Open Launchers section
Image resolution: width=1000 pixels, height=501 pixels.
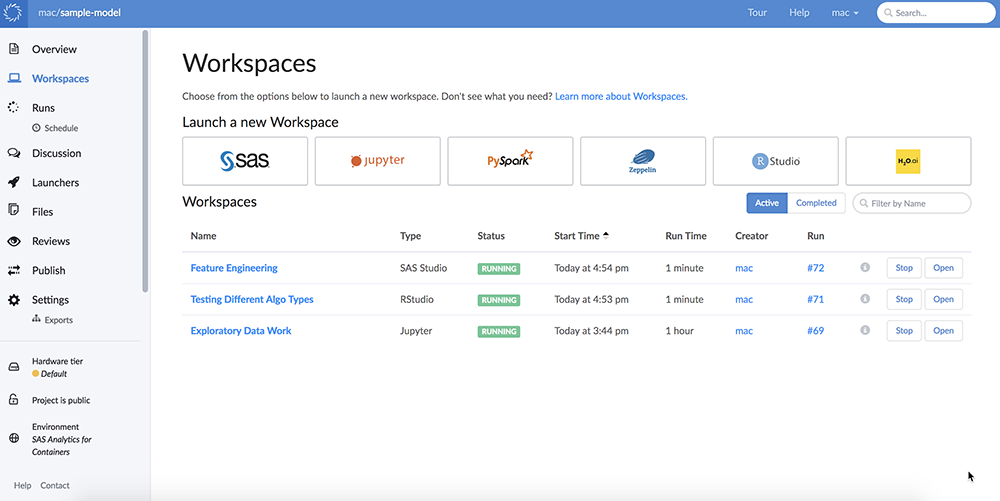55,182
